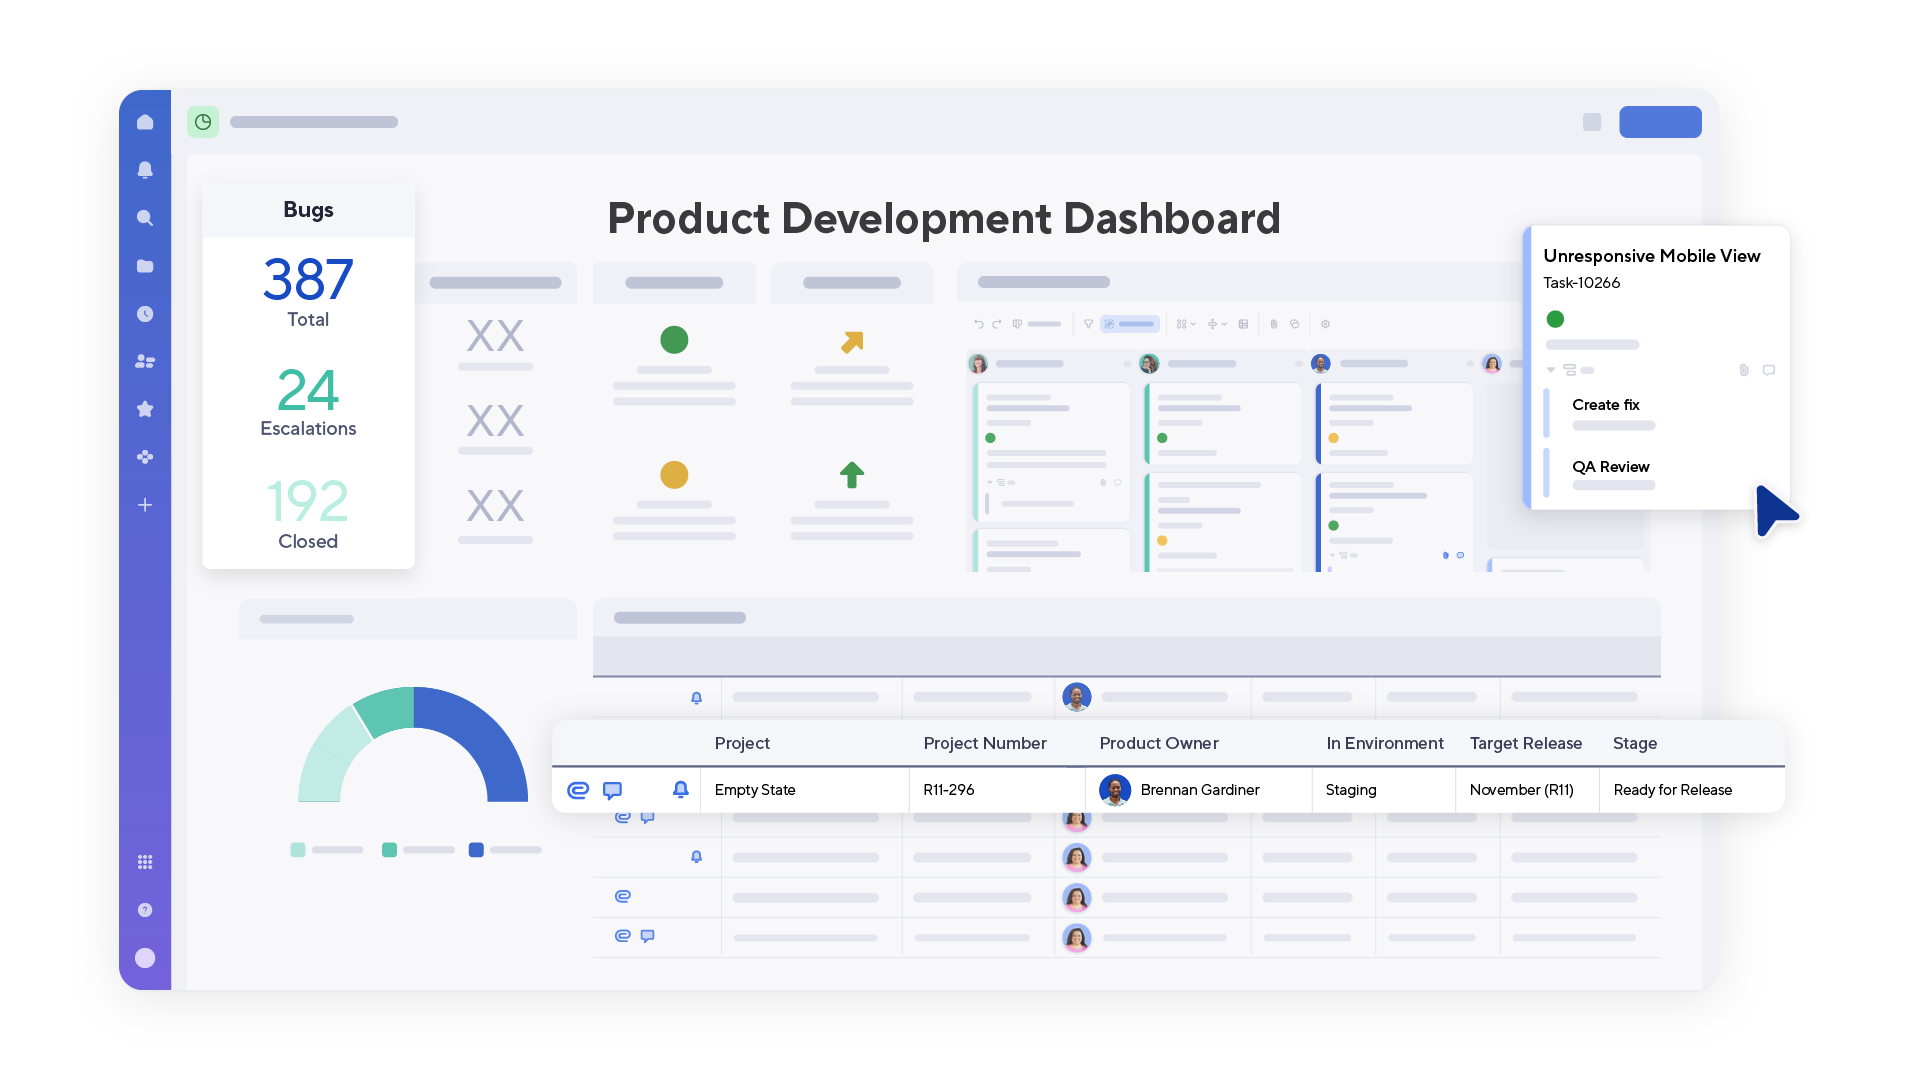This screenshot has height=1080, width=1920.
Task: Attach a file using the paperclip toolbar icon
Action: click(1274, 324)
